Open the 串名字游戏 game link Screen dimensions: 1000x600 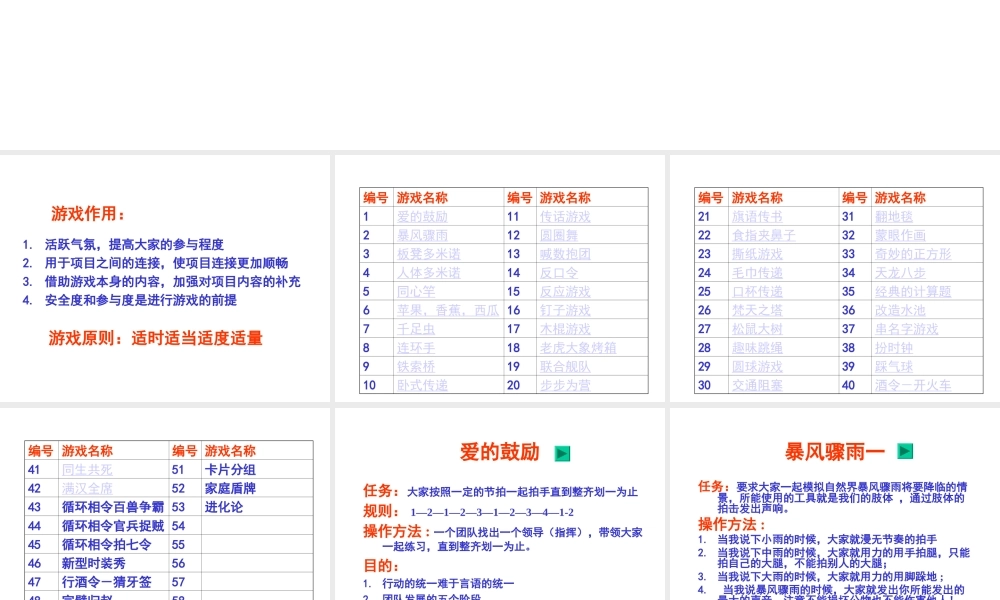(906, 329)
